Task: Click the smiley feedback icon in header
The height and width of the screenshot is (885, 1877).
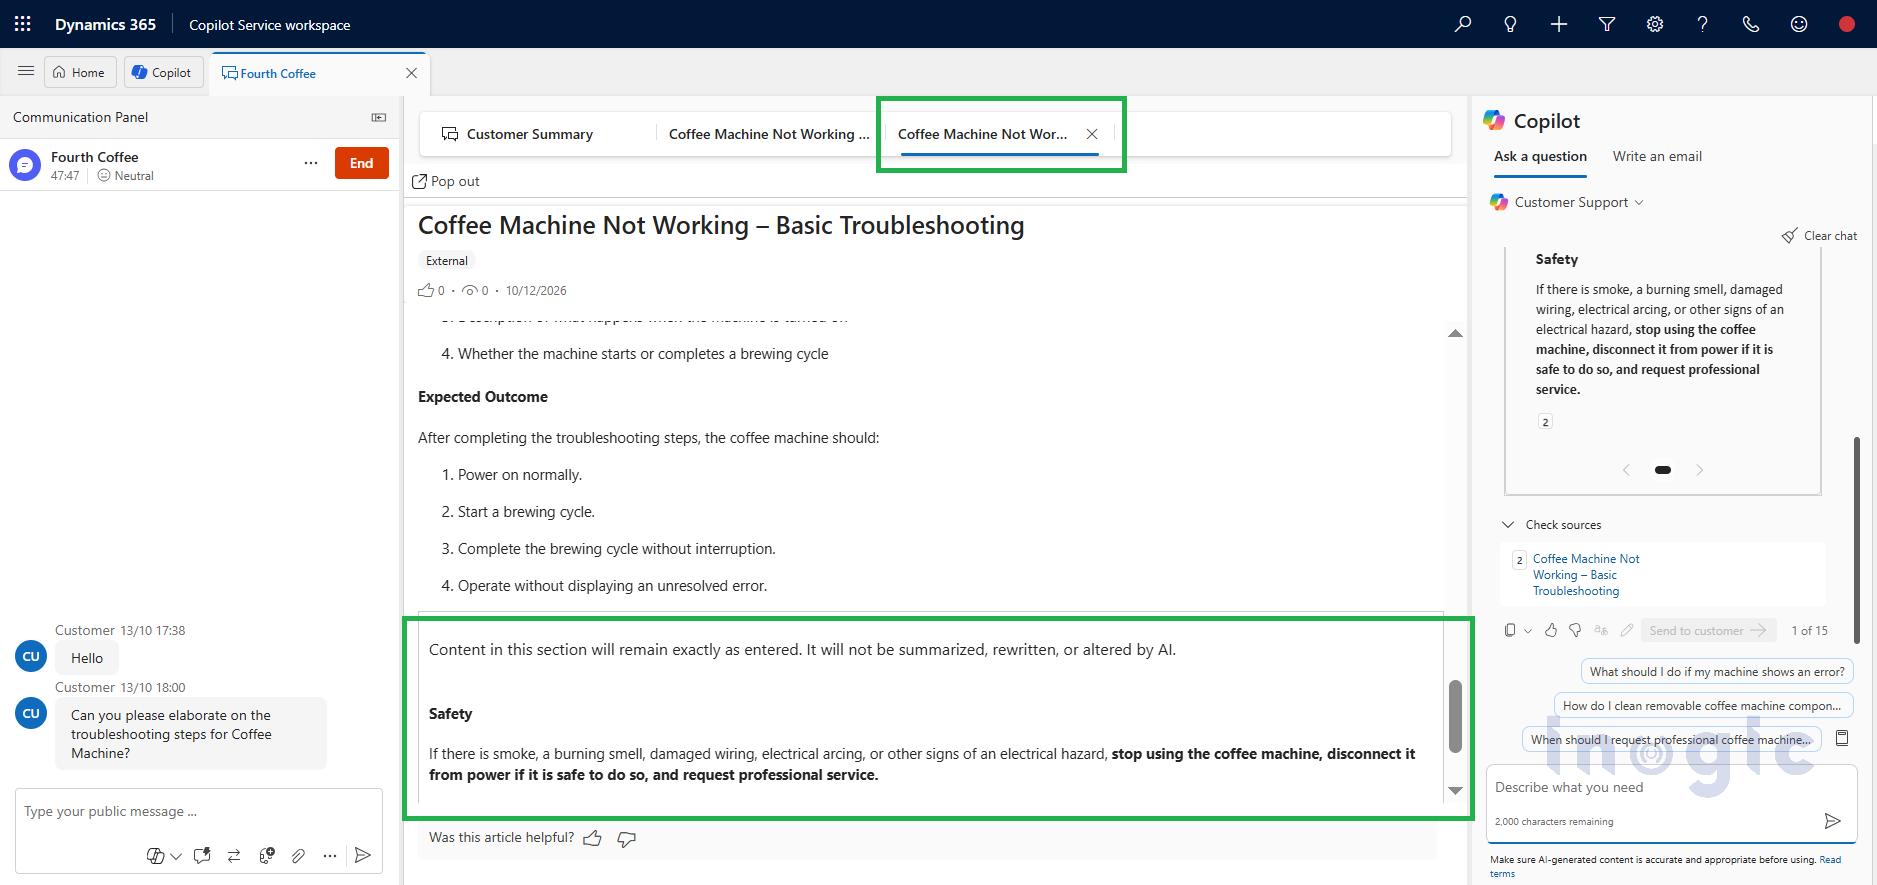Action: pyautogui.click(x=1799, y=24)
